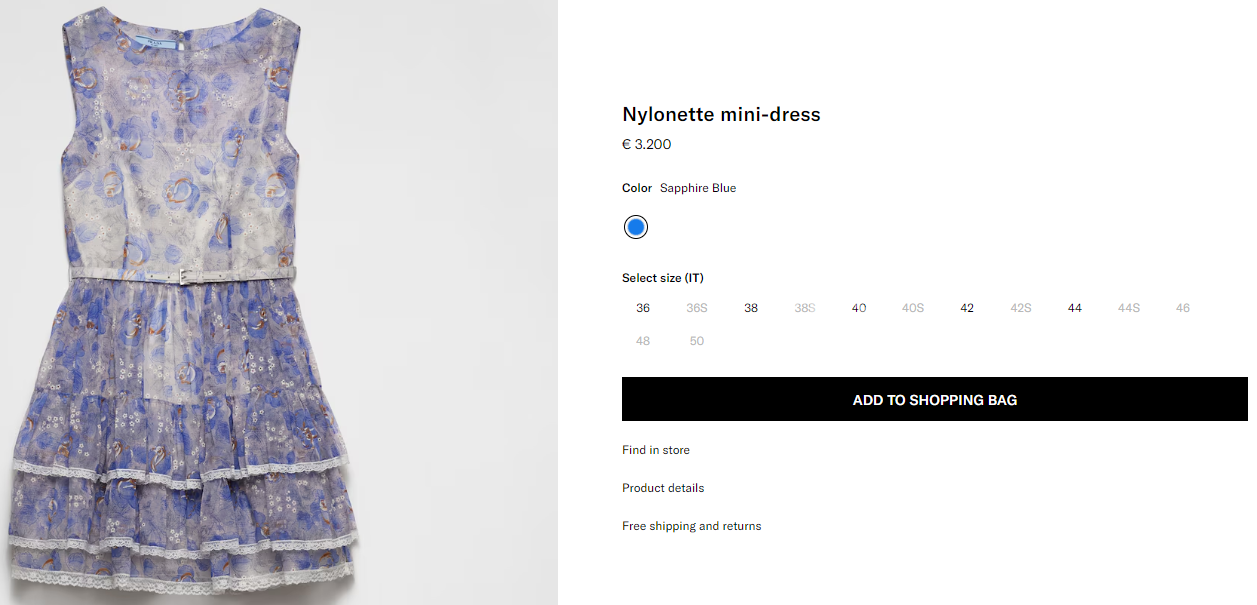Choose size 44
1257x605 pixels.
(x=1075, y=308)
